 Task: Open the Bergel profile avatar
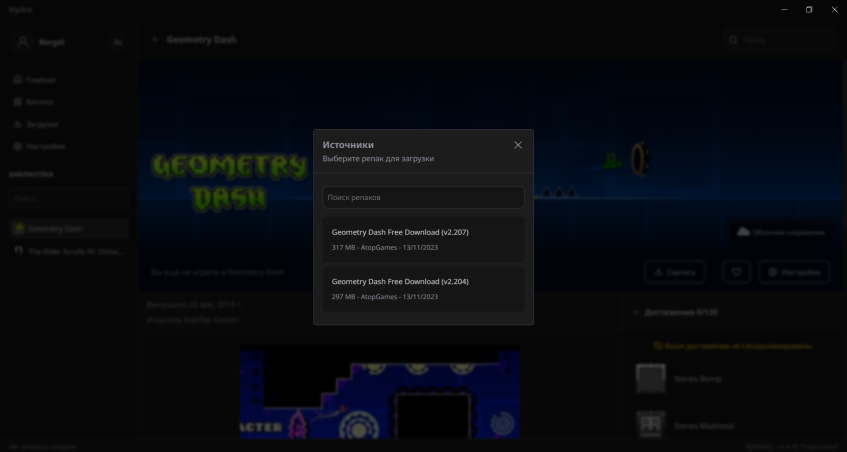pyautogui.click(x=23, y=42)
